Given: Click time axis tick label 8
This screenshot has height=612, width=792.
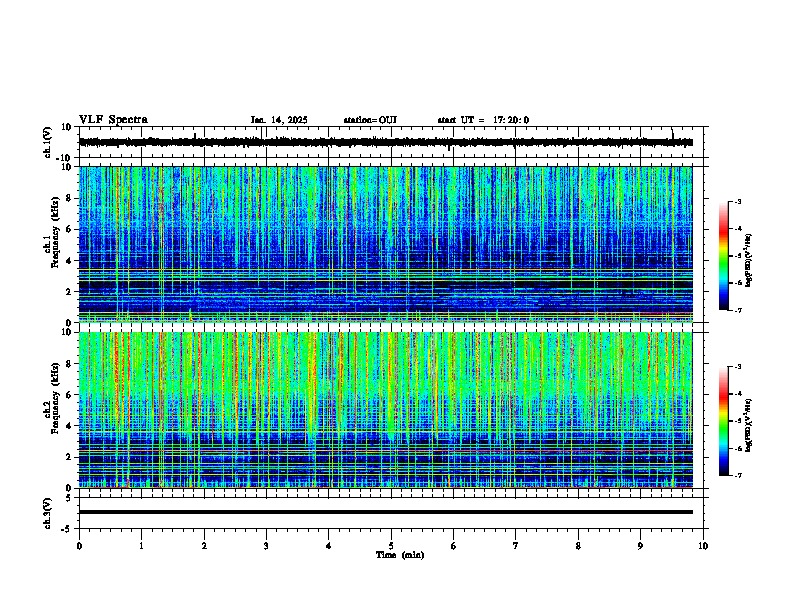Looking at the screenshot, I should [x=578, y=546].
